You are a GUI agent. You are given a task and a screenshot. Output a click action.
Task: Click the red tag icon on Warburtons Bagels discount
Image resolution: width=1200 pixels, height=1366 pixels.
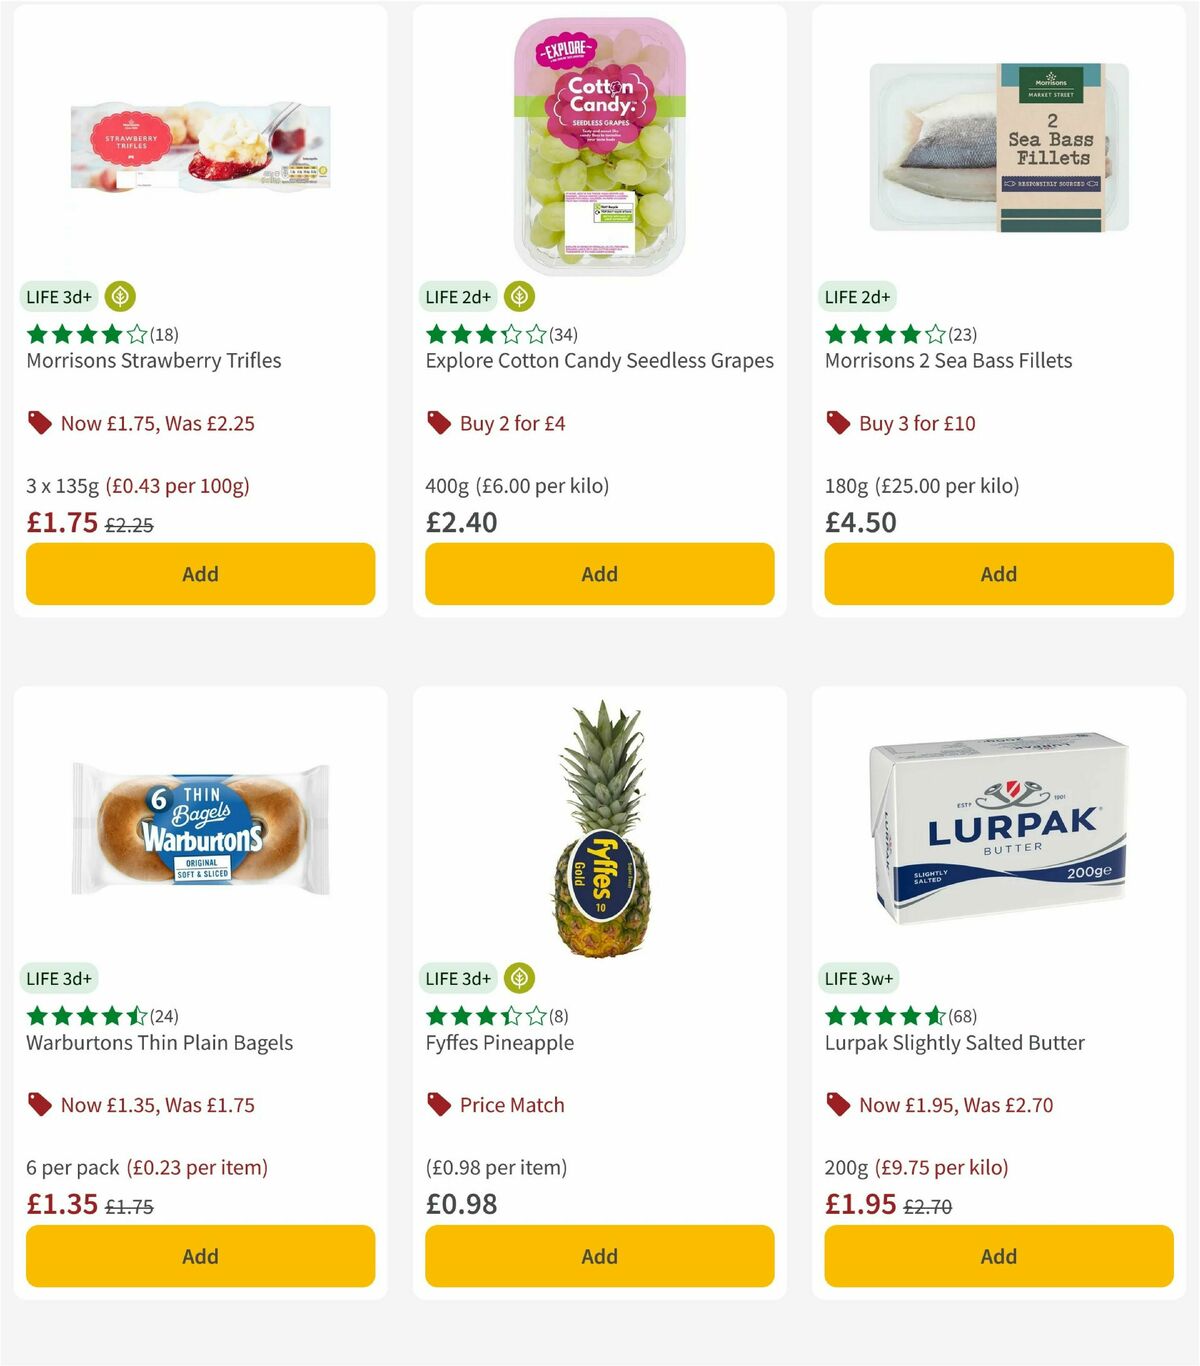(40, 1105)
